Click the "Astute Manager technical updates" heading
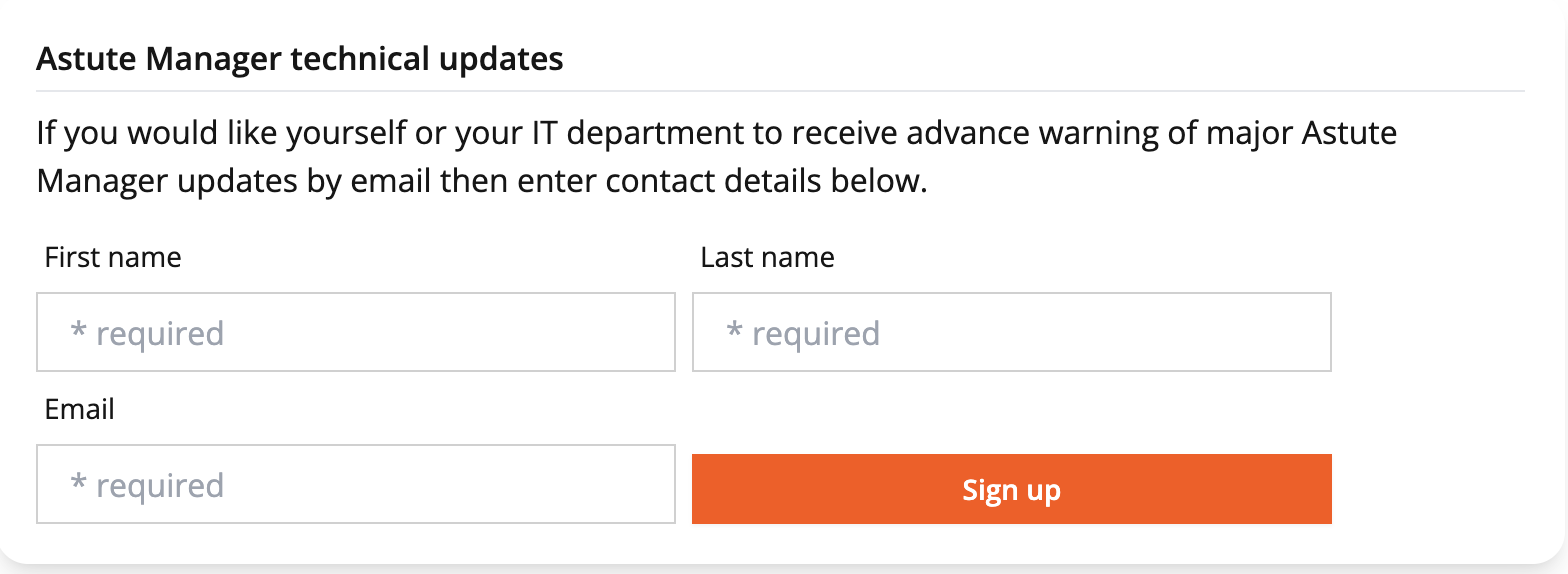1568x574 pixels. click(300, 60)
